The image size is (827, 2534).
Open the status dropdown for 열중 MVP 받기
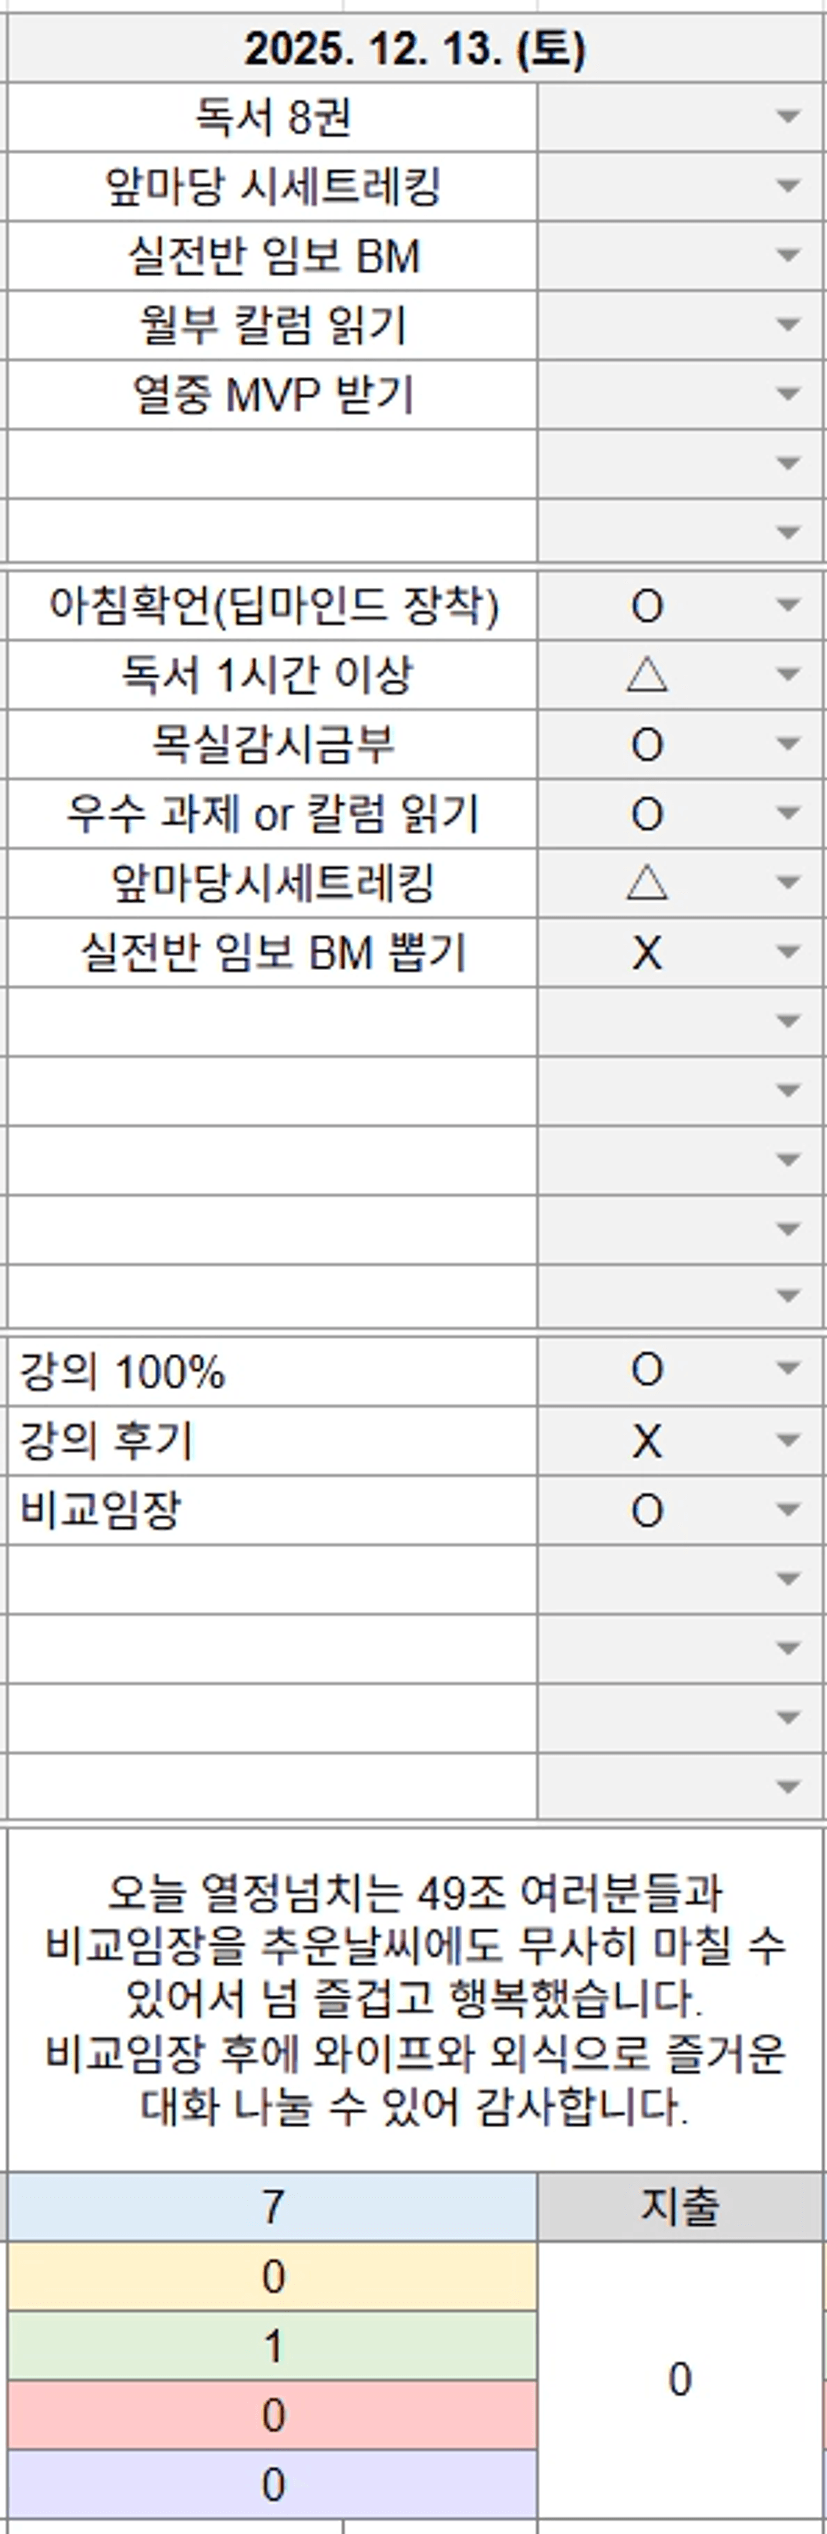click(x=787, y=394)
